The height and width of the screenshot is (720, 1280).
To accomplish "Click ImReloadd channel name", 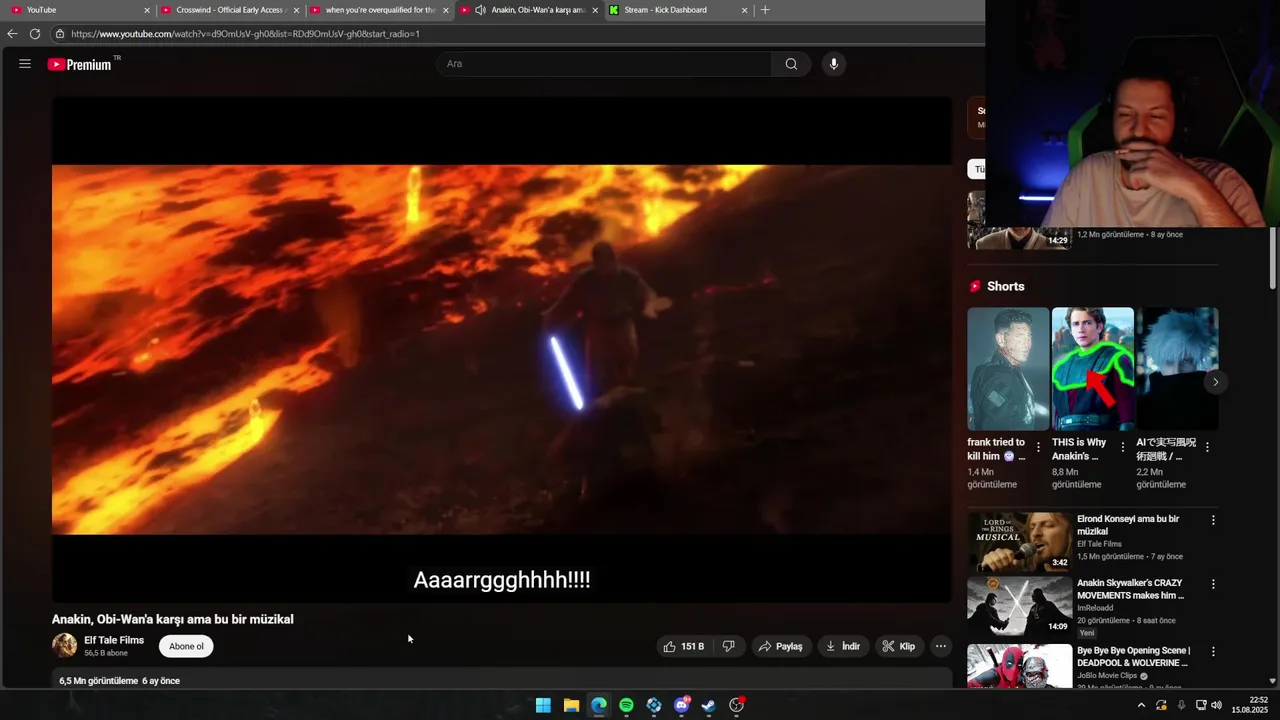I will (x=1095, y=608).
